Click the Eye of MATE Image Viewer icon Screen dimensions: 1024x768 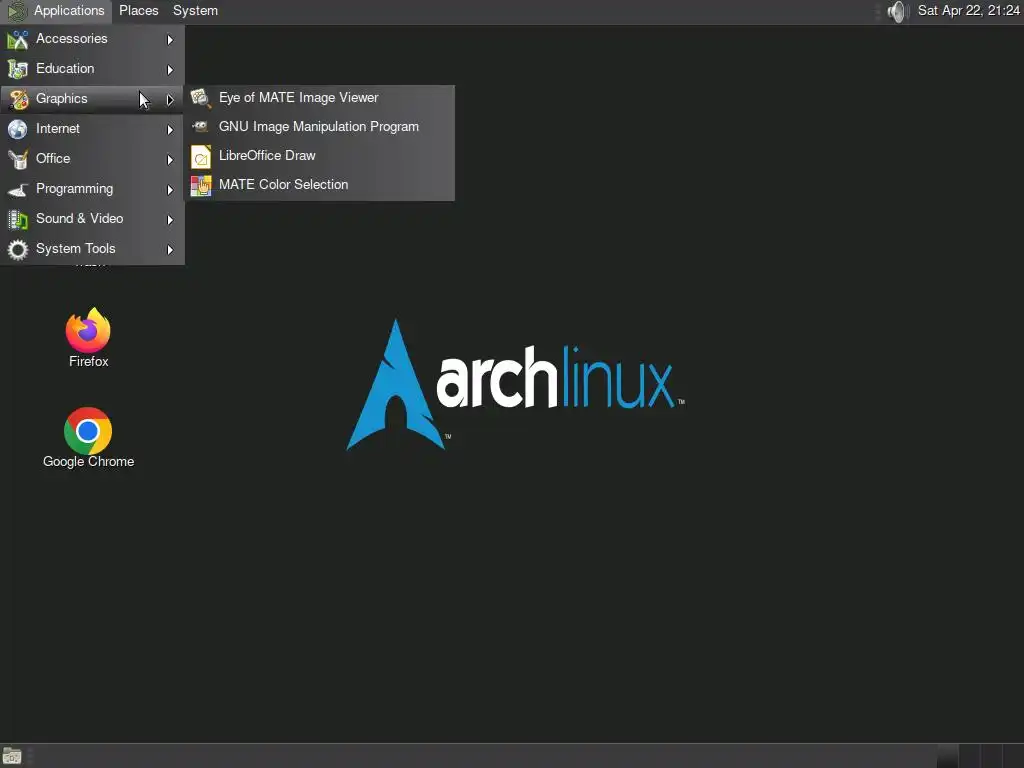click(x=200, y=99)
